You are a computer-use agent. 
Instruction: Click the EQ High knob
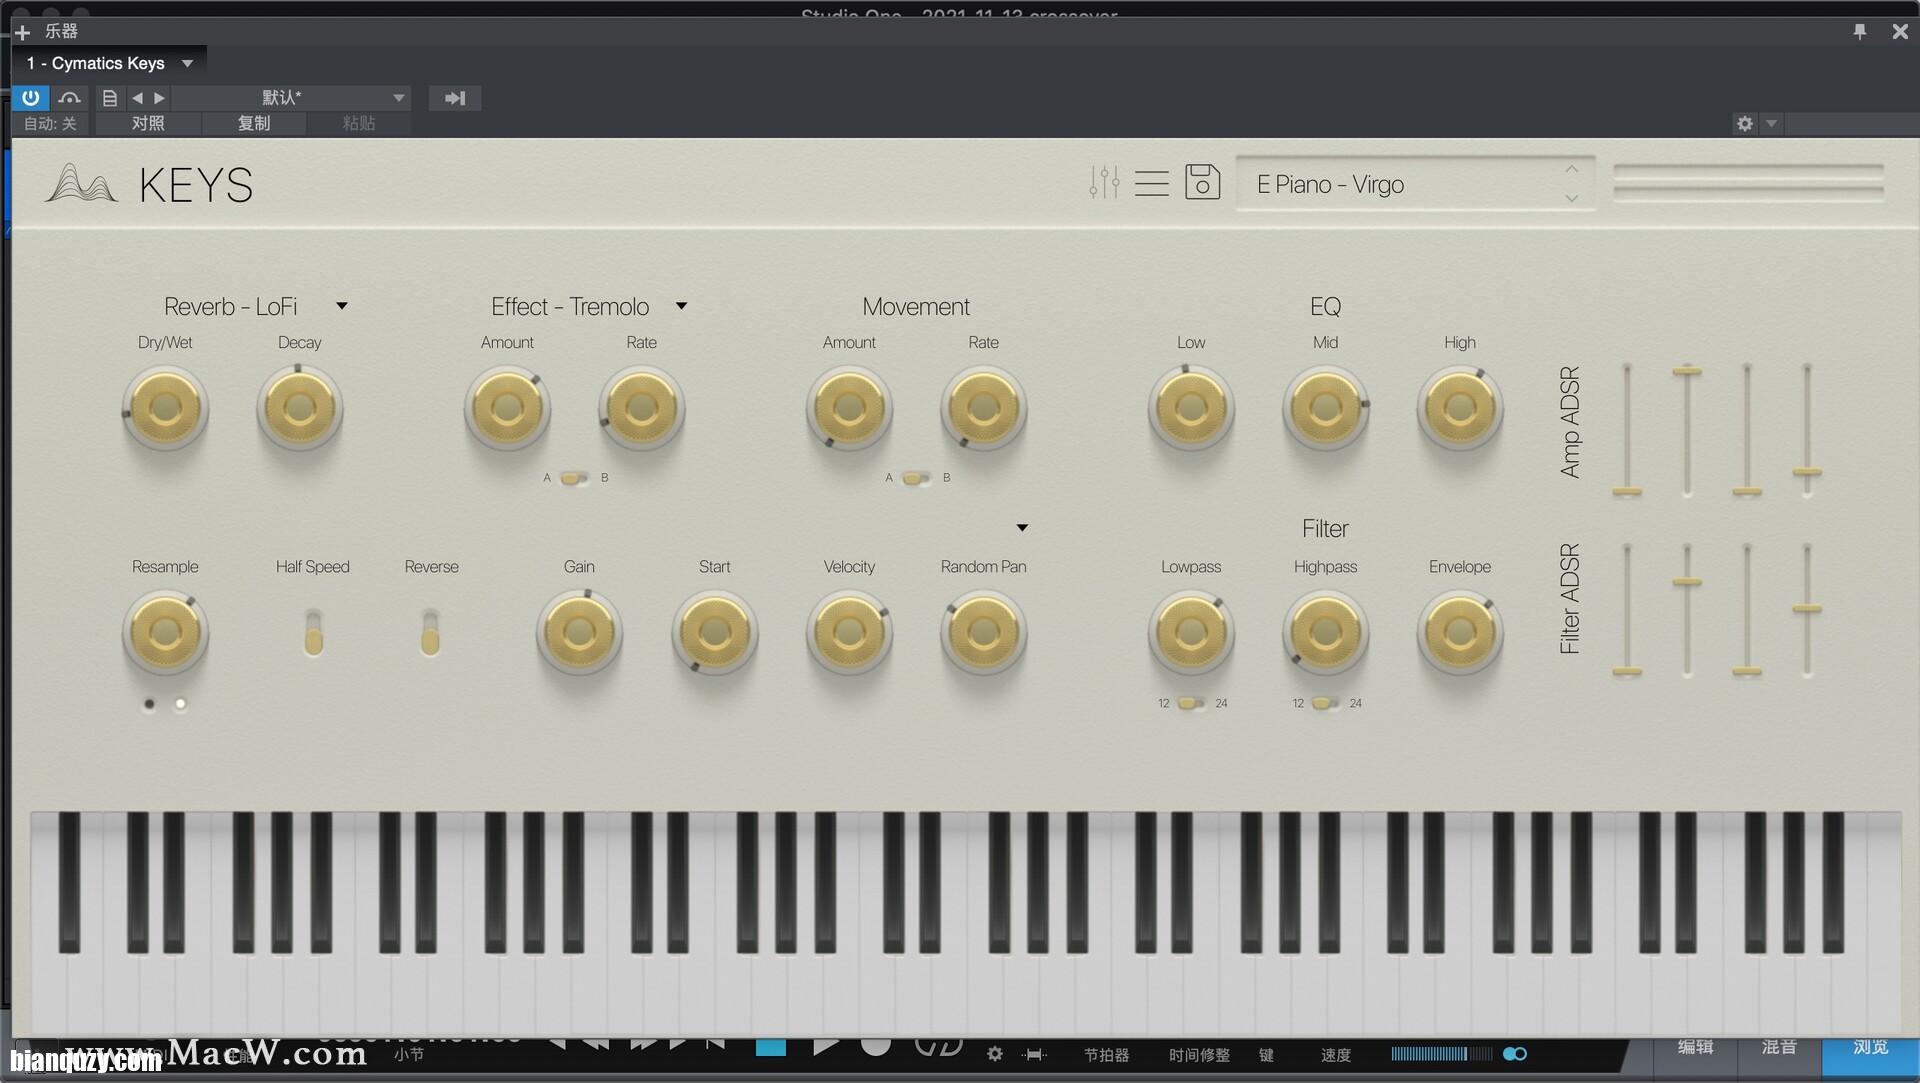(1459, 408)
